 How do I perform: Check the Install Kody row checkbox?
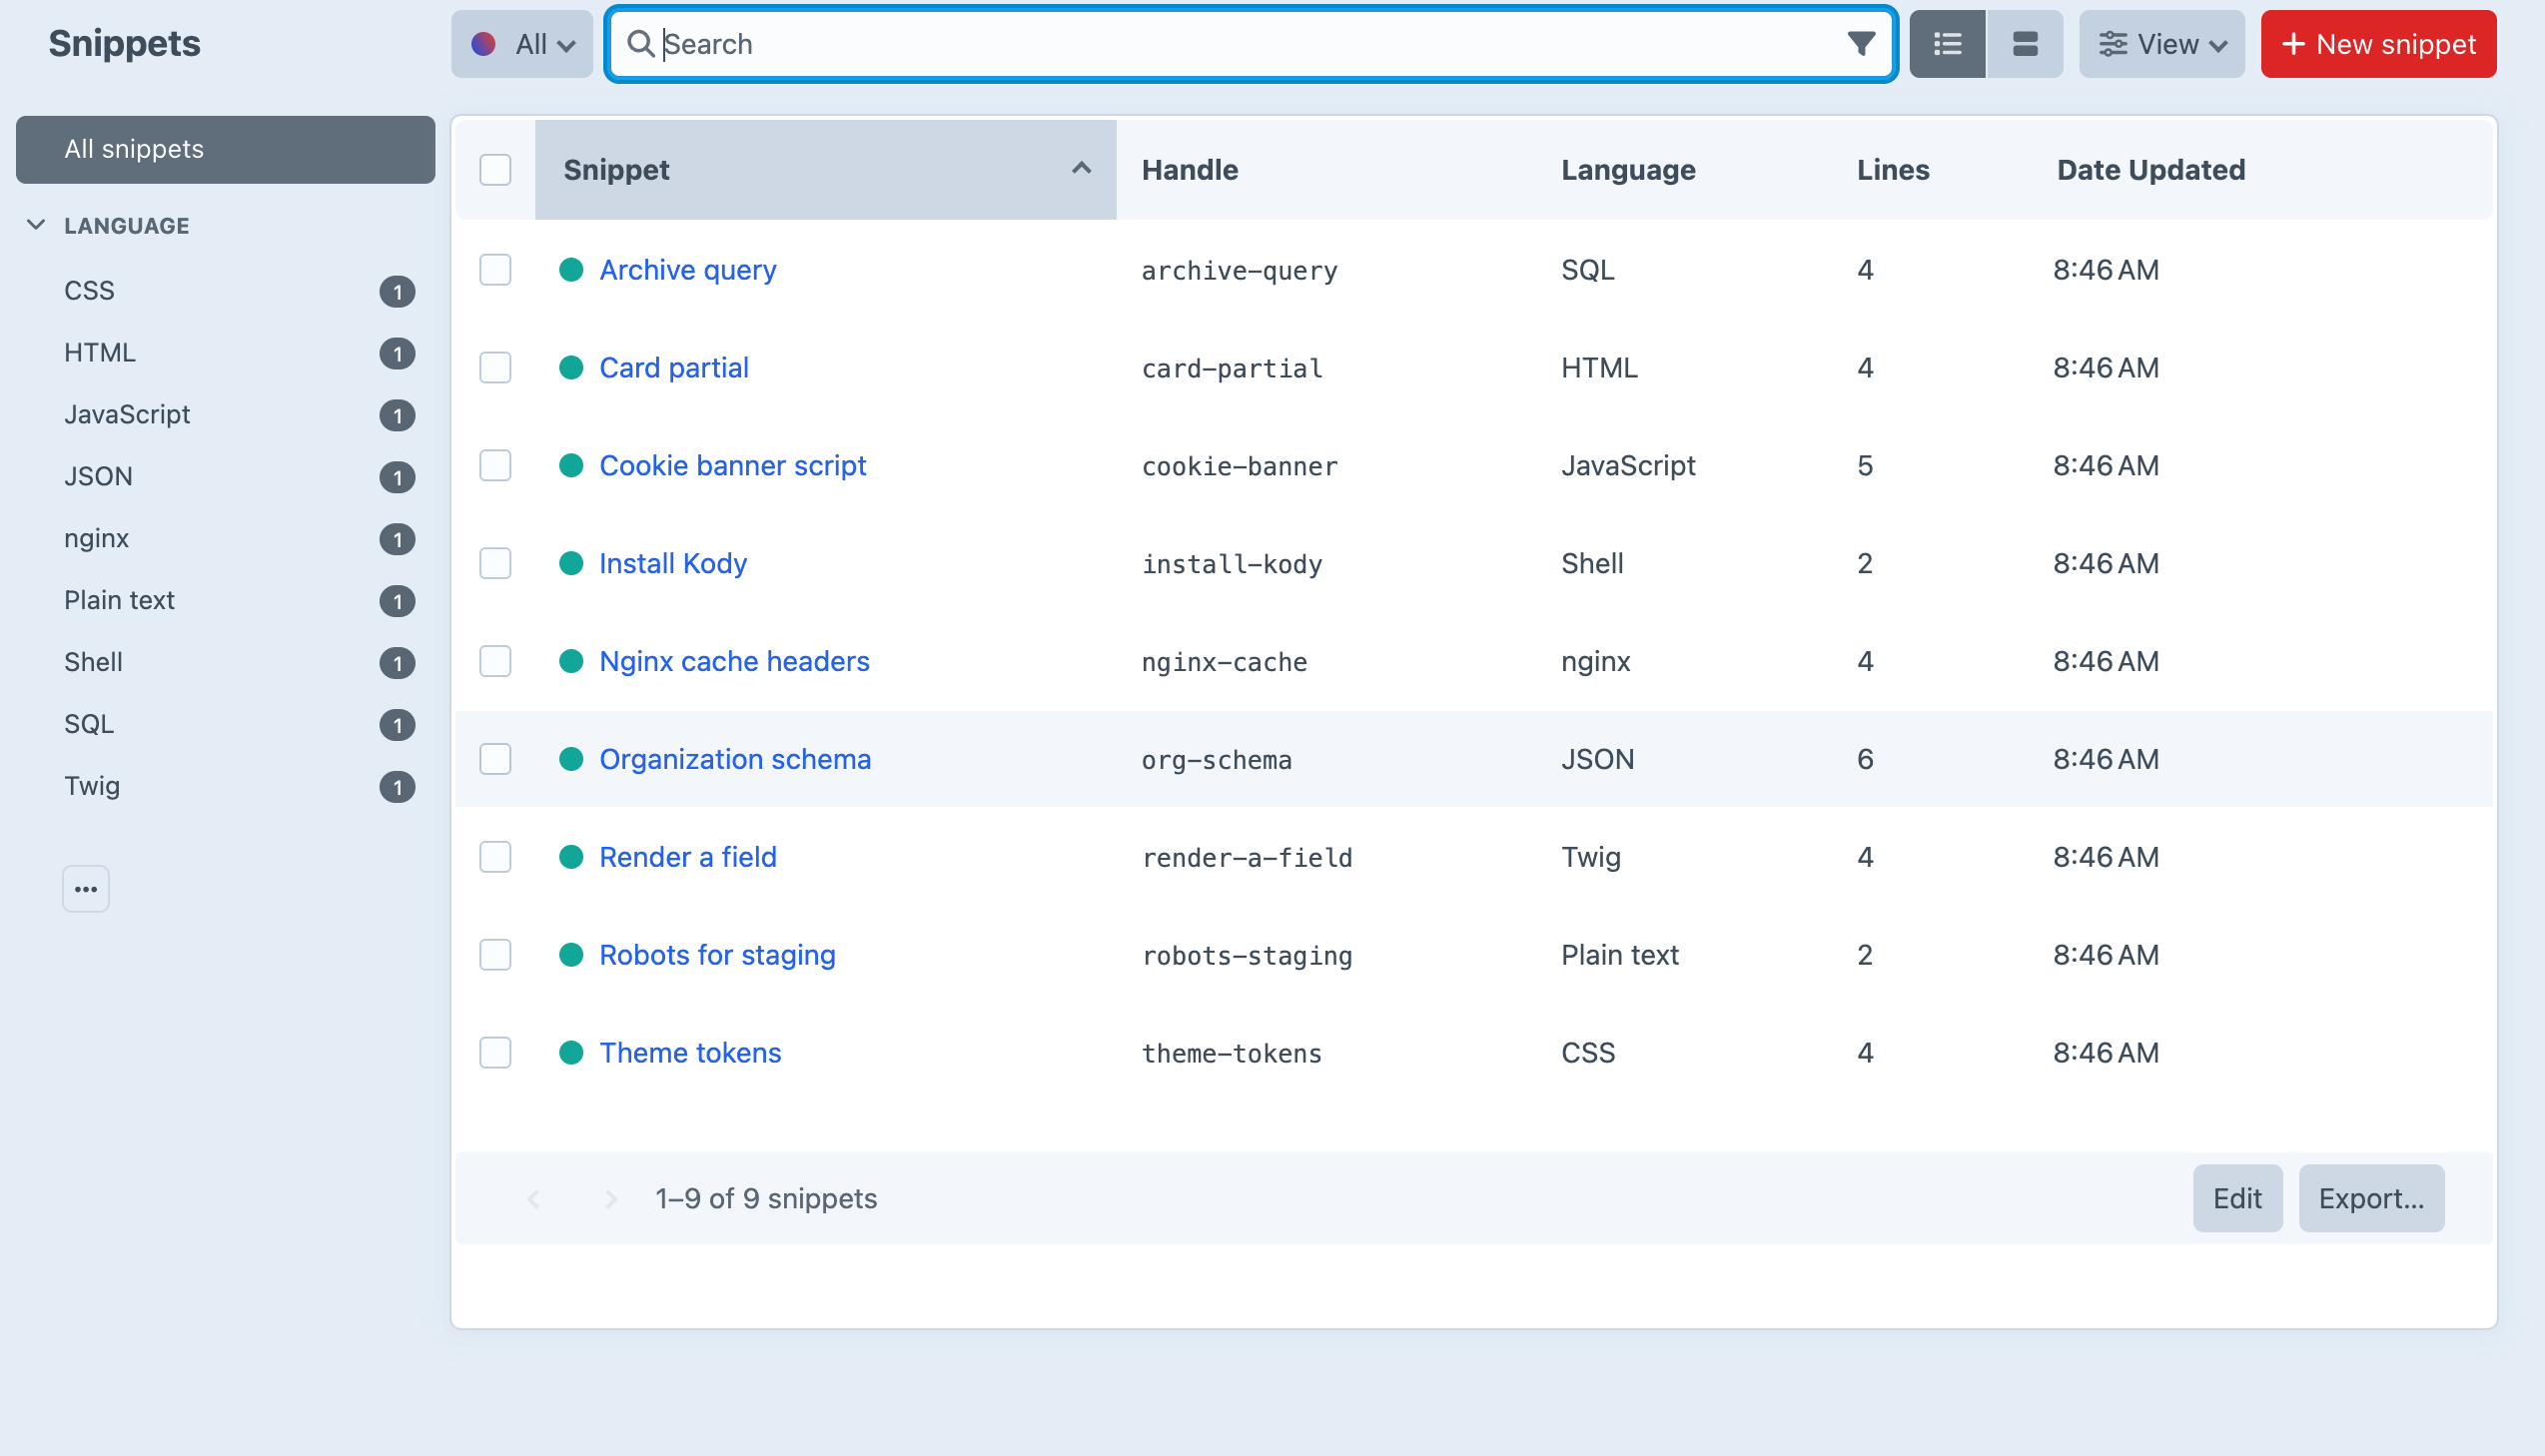(495, 564)
